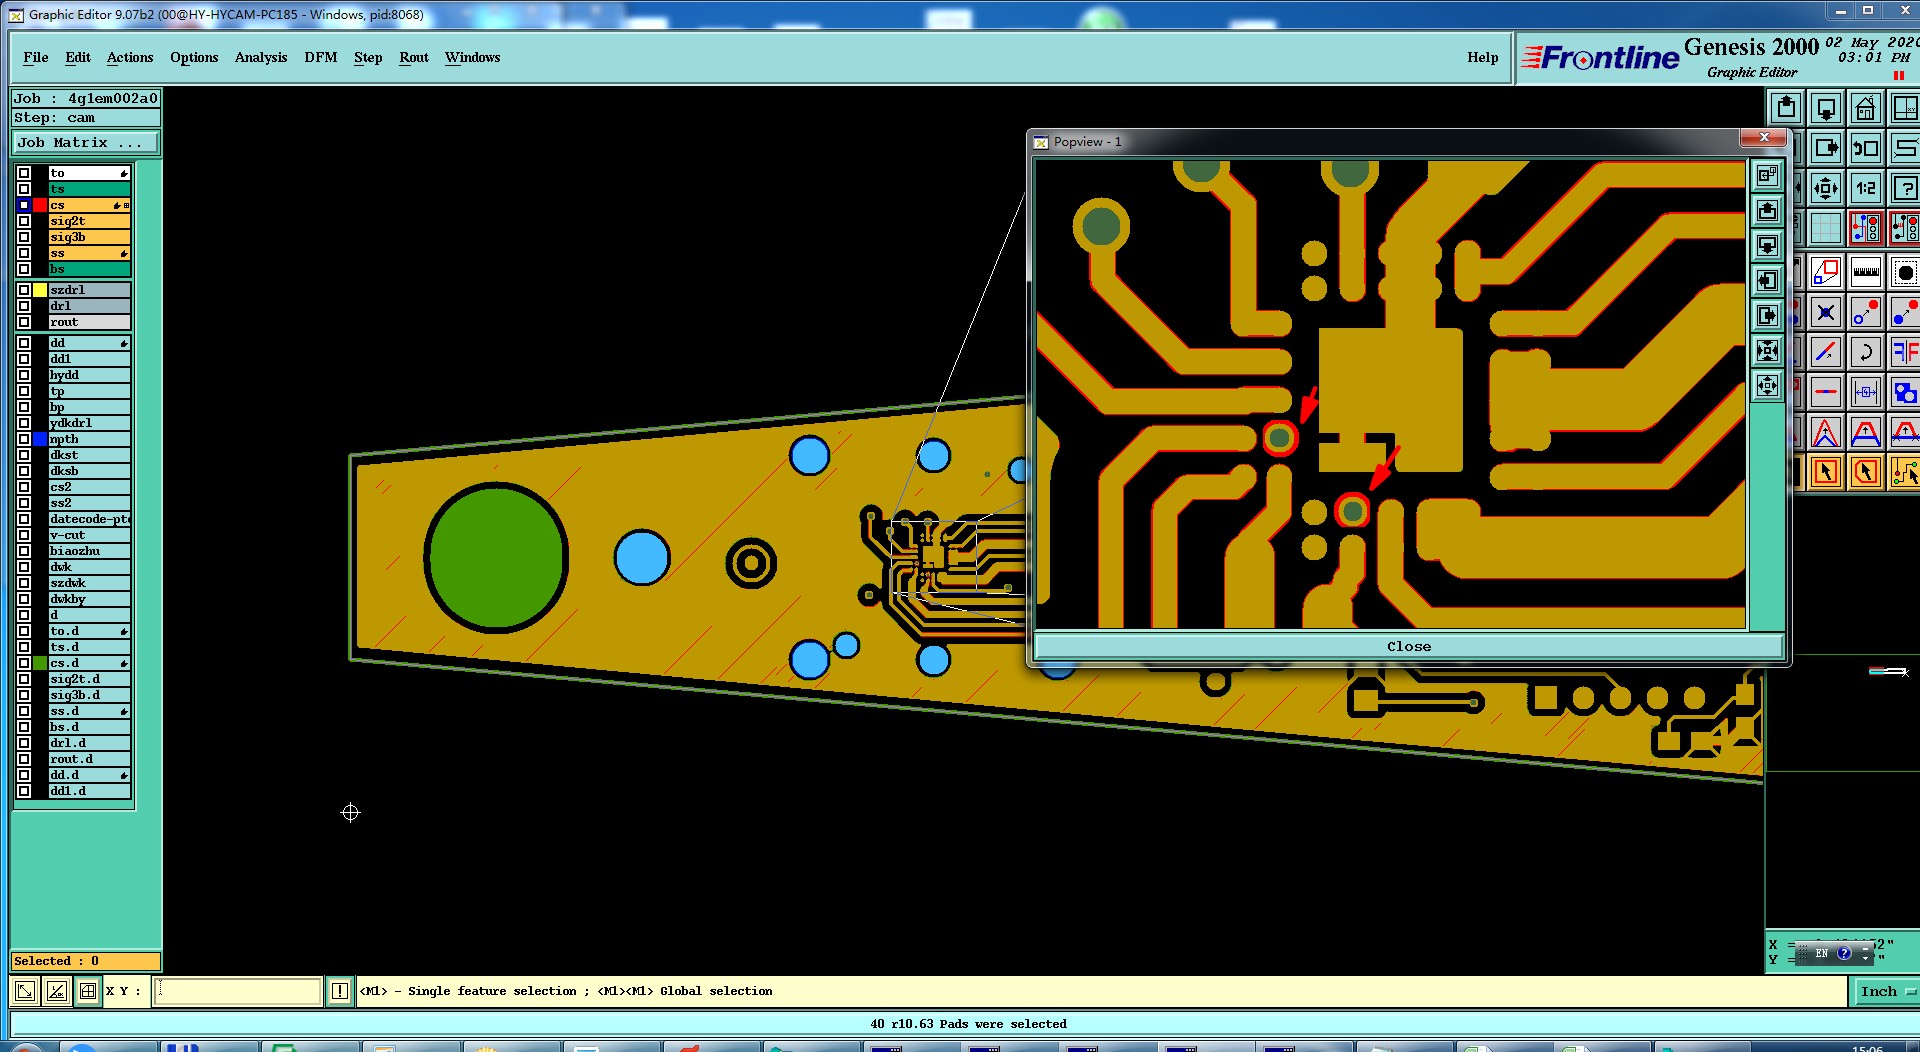Screen dimensions: 1920x1052
Task: Open the DFM menu
Action: pyautogui.click(x=321, y=57)
